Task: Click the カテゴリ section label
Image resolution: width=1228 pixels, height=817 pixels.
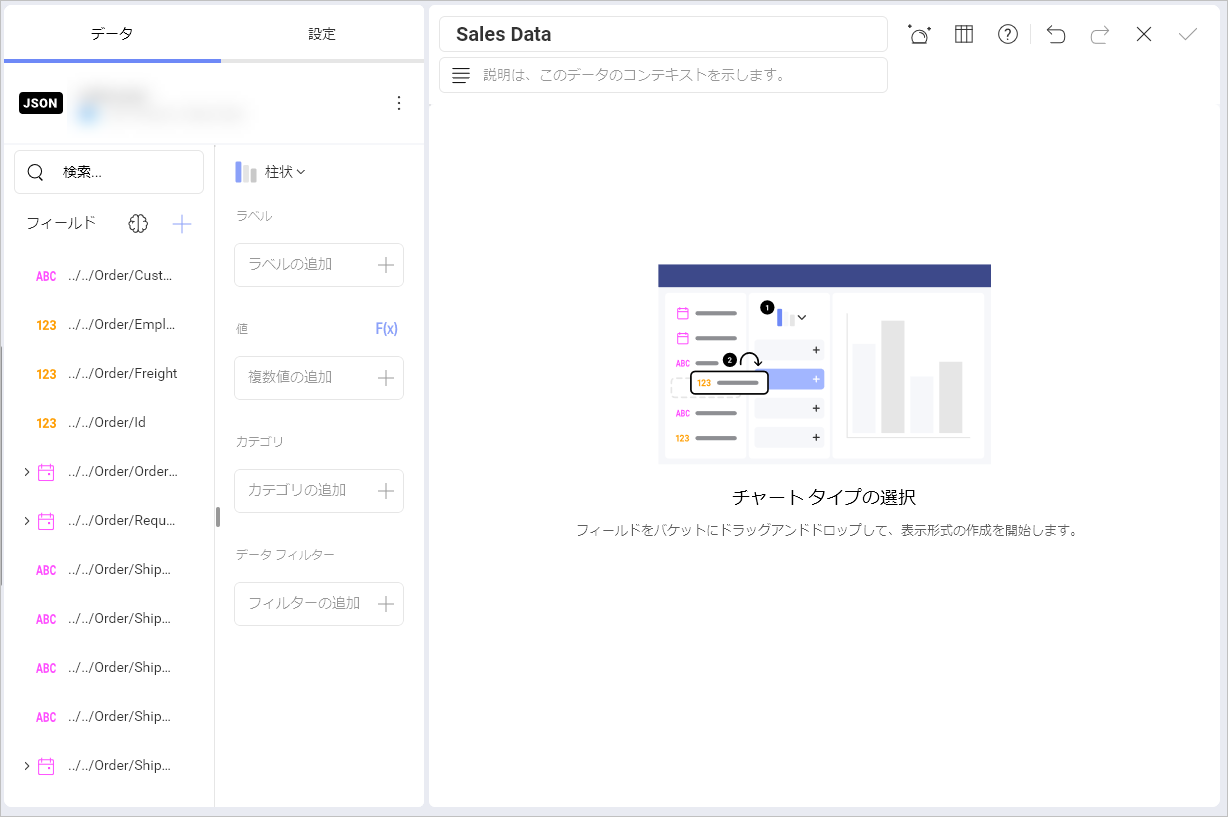Action: (x=260, y=442)
